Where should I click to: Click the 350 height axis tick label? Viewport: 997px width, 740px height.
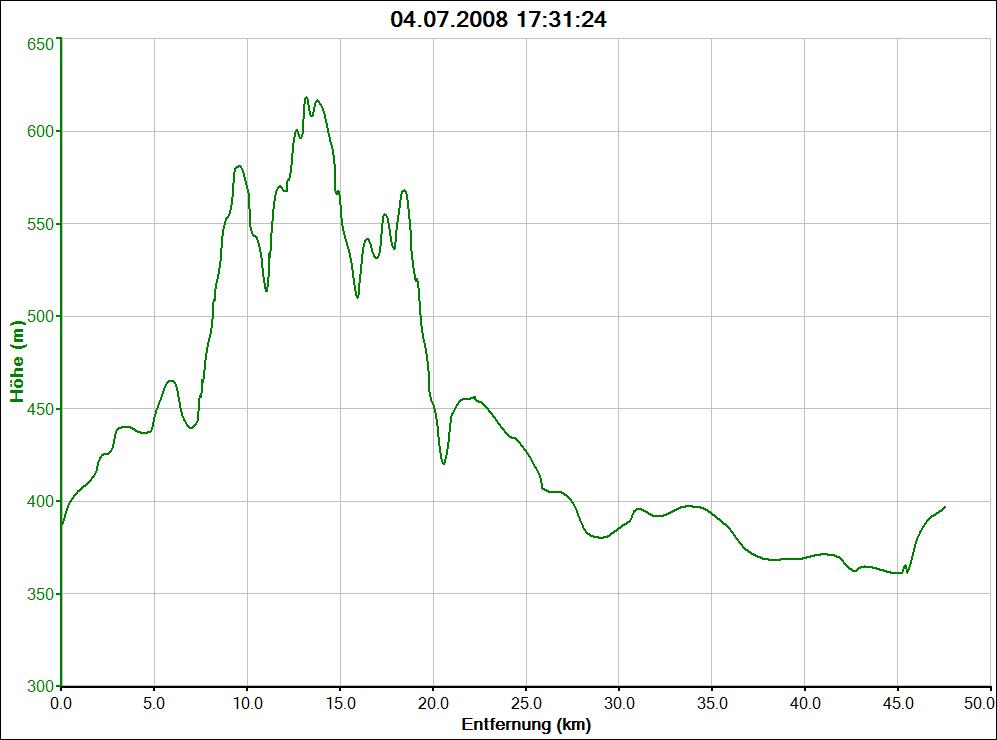pos(40,594)
